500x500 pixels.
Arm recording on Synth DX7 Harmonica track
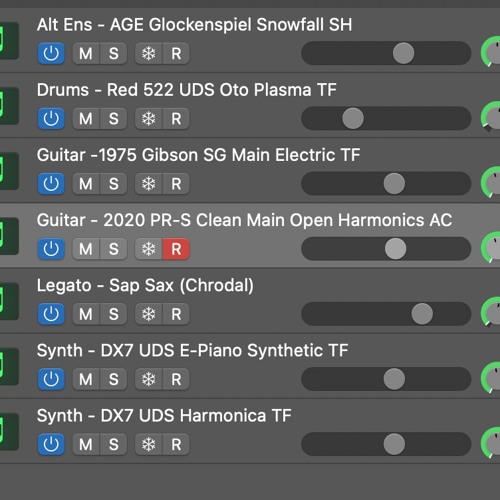point(176,444)
